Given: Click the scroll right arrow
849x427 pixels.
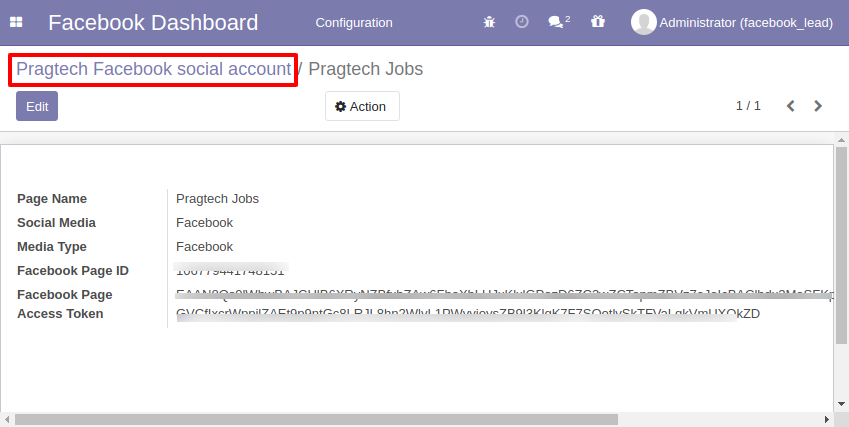Looking at the screenshot, I should click(x=827, y=419).
